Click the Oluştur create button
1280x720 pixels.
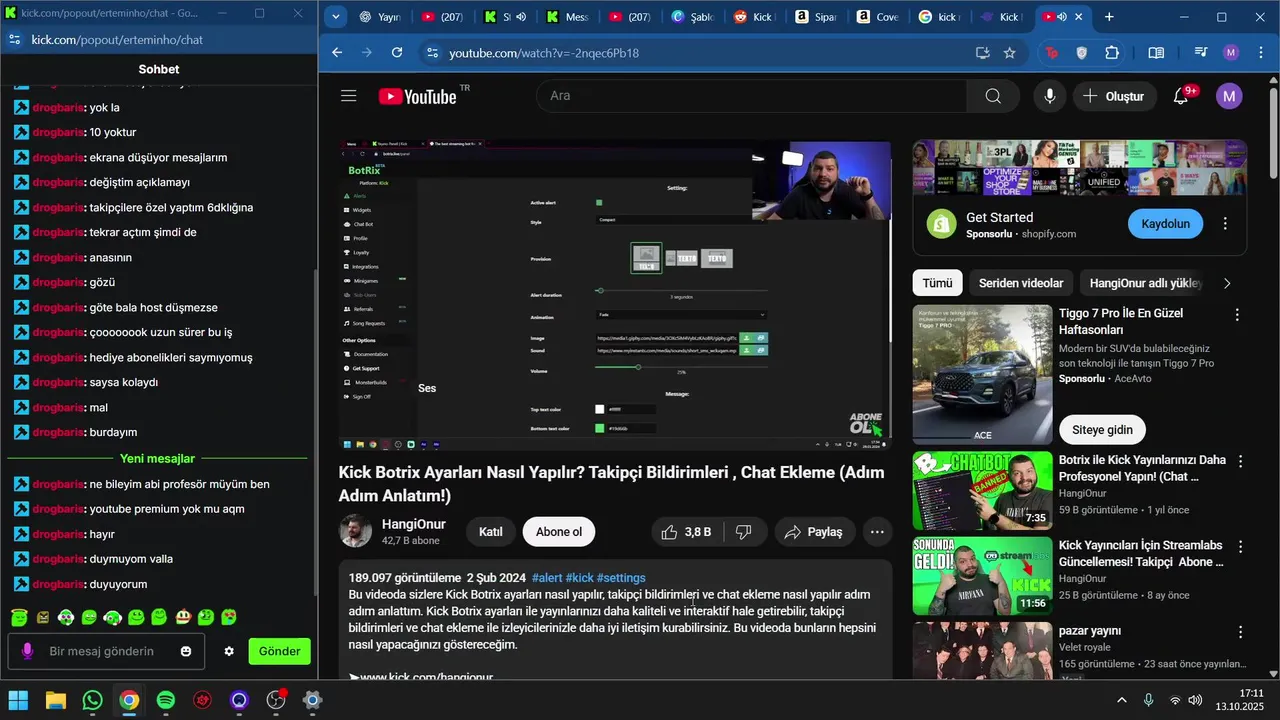[1114, 96]
